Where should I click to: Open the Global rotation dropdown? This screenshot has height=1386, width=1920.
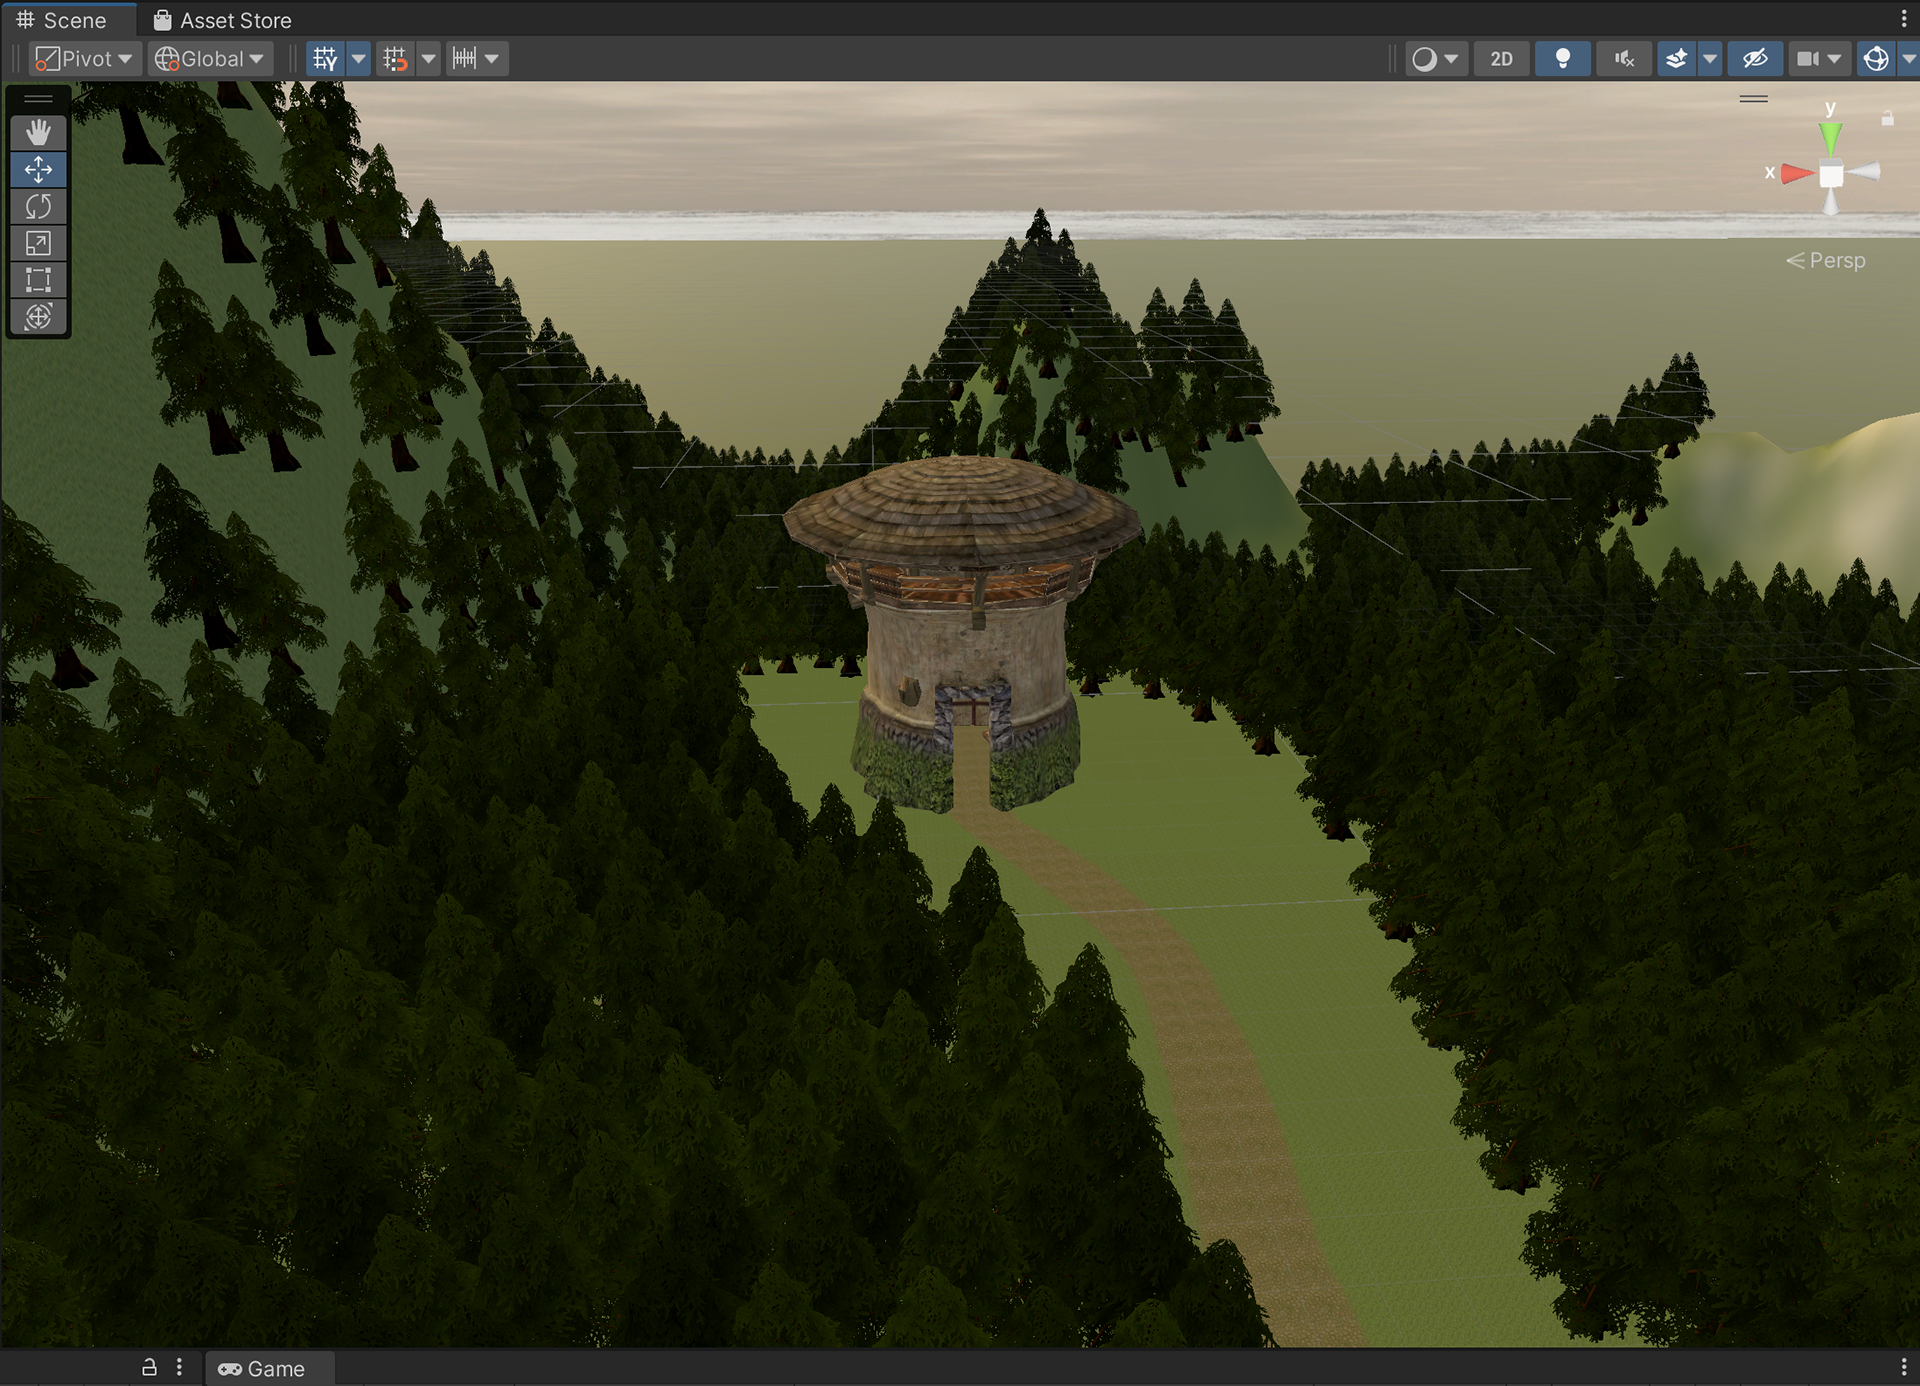(210, 59)
